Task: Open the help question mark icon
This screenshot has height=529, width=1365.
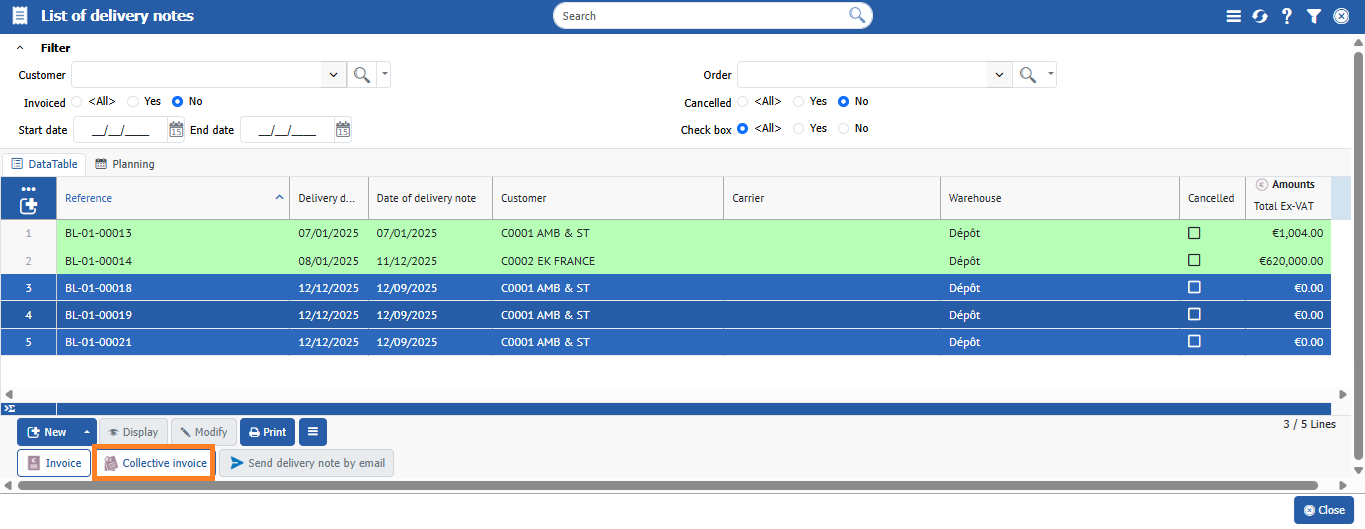Action: coord(1287,16)
